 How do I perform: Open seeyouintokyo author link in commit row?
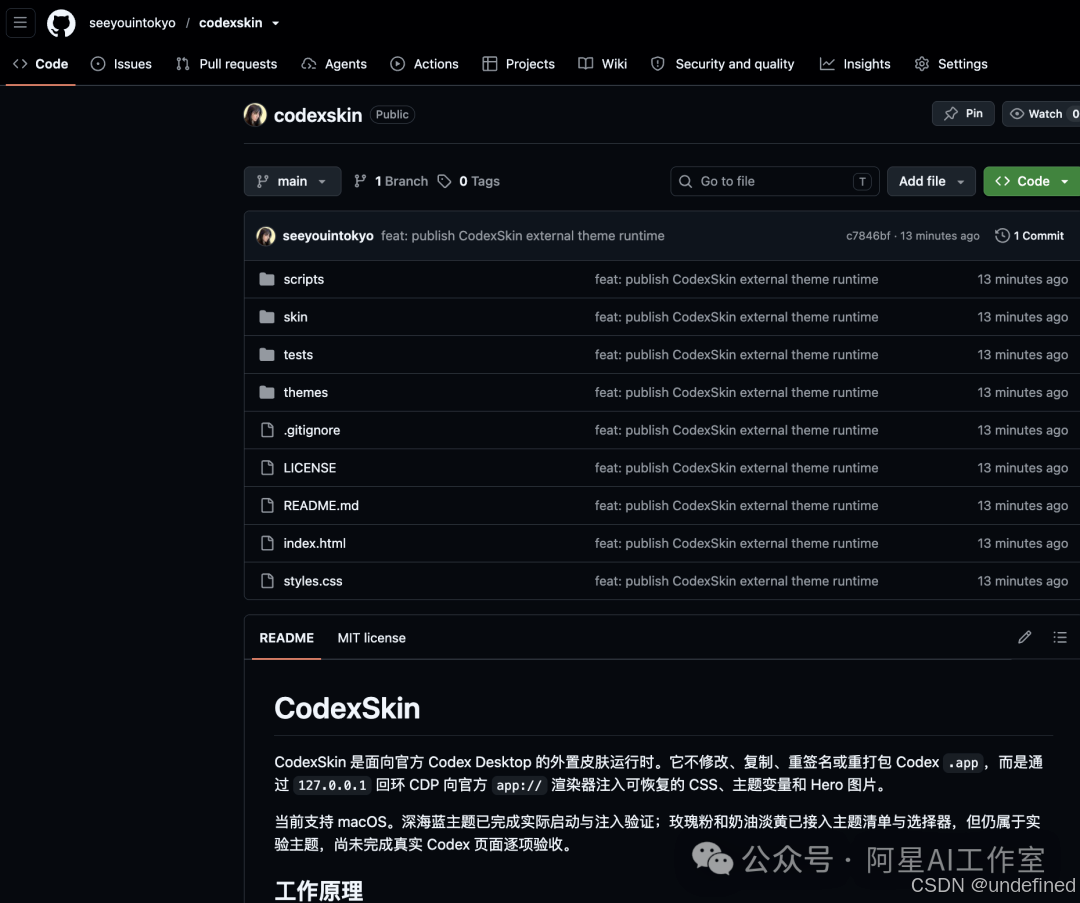pos(328,236)
